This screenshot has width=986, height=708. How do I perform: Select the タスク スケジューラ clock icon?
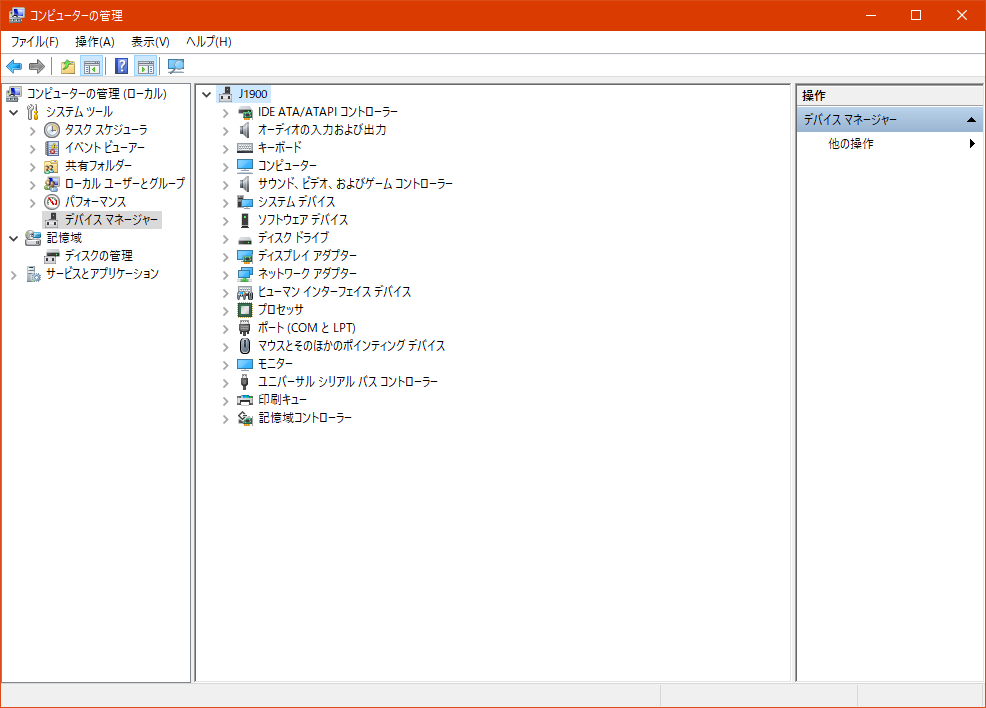(52, 130)
